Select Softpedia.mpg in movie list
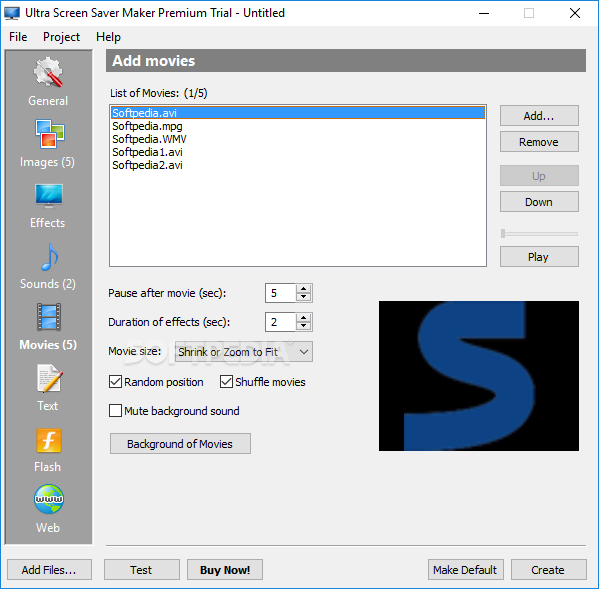 point(298,126)
